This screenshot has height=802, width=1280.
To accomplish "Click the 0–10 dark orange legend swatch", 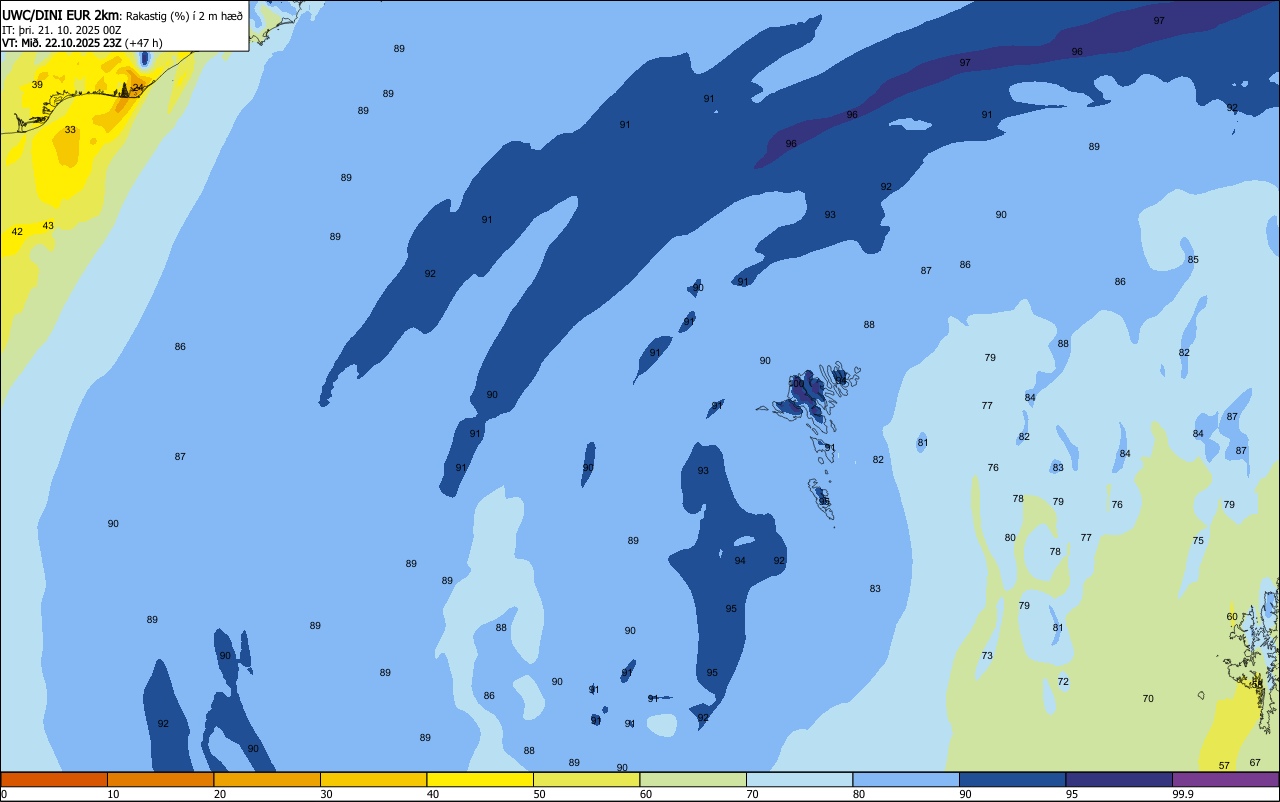I will [54, 779].
